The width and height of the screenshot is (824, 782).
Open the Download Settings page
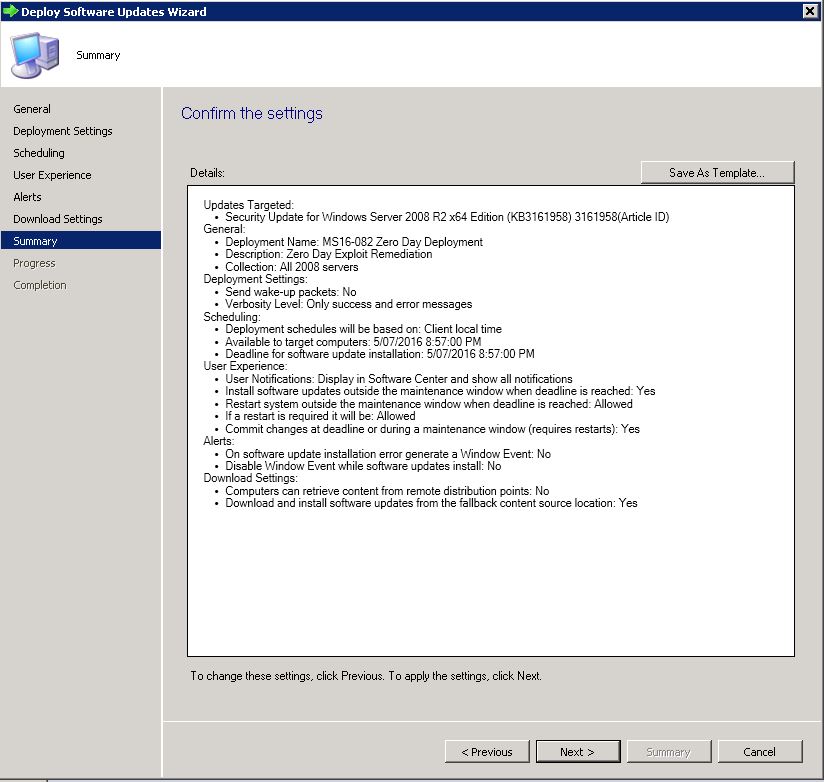coord(58,219)
